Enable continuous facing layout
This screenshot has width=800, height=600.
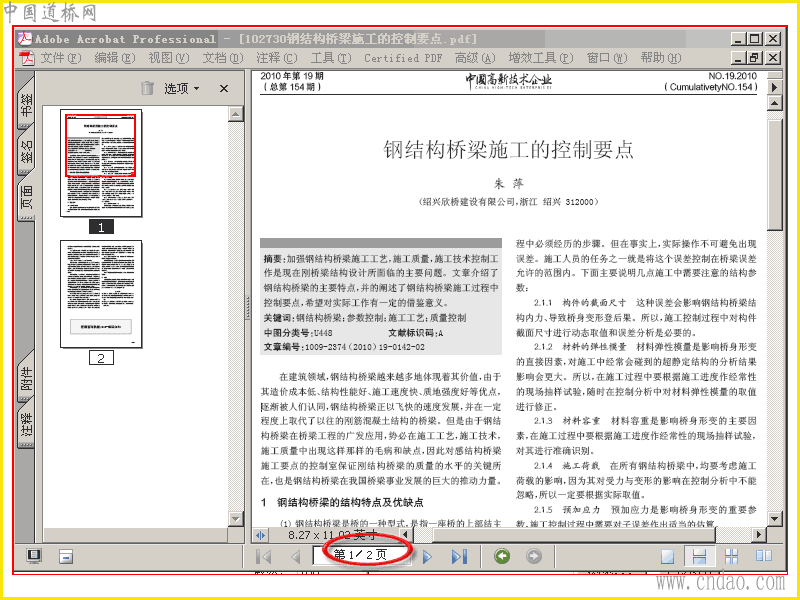pyautogui.click(x=732, y=556)
